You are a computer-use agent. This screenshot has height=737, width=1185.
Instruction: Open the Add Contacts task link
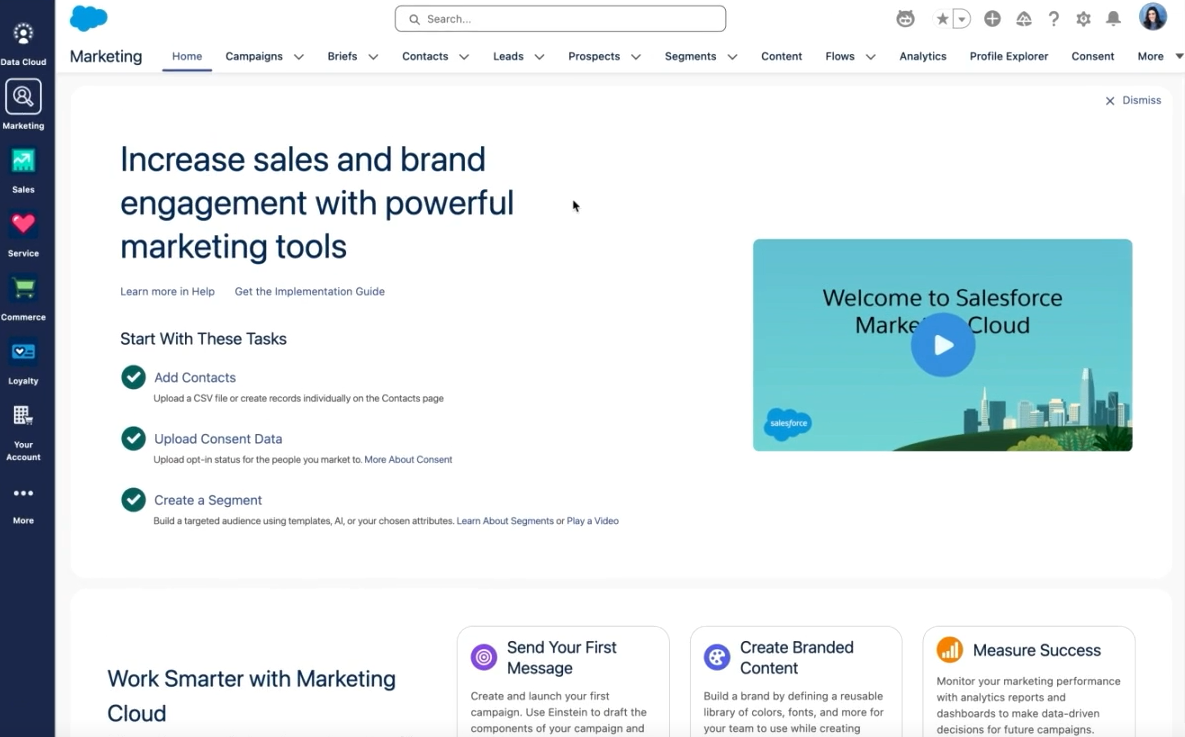(195, 377)
